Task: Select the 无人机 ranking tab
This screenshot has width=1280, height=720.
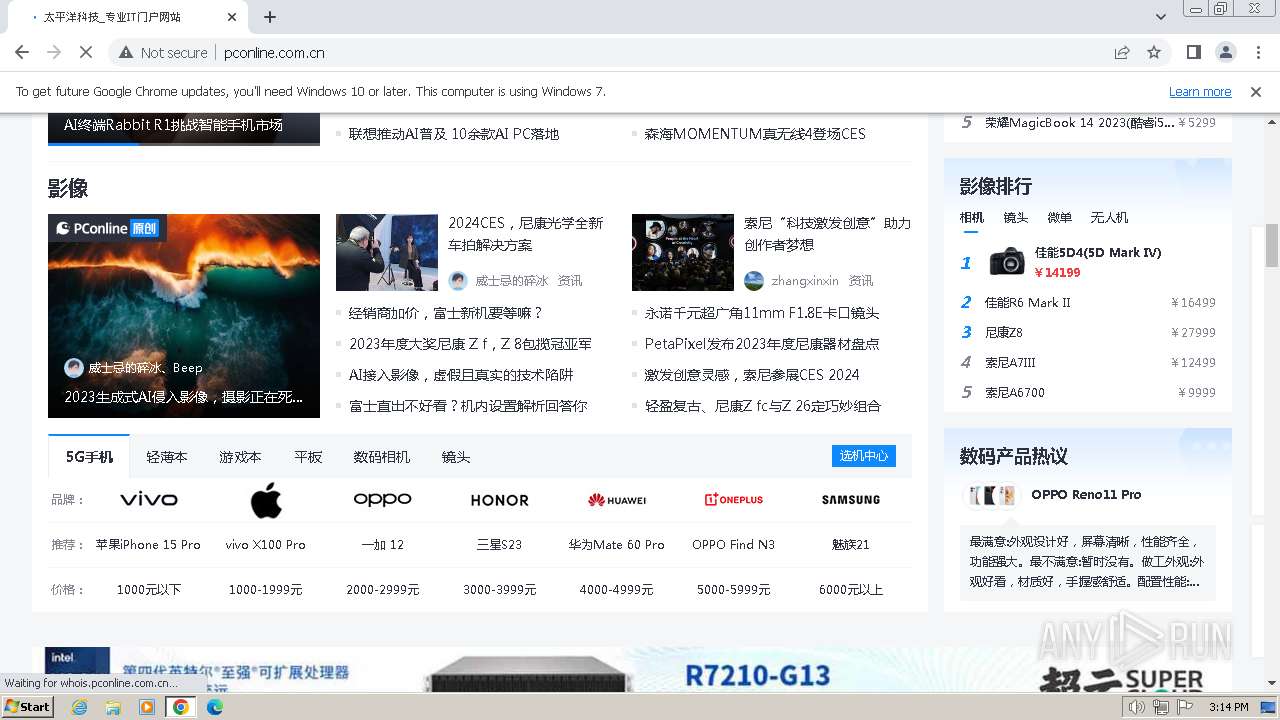Action: coord(1109,217)
